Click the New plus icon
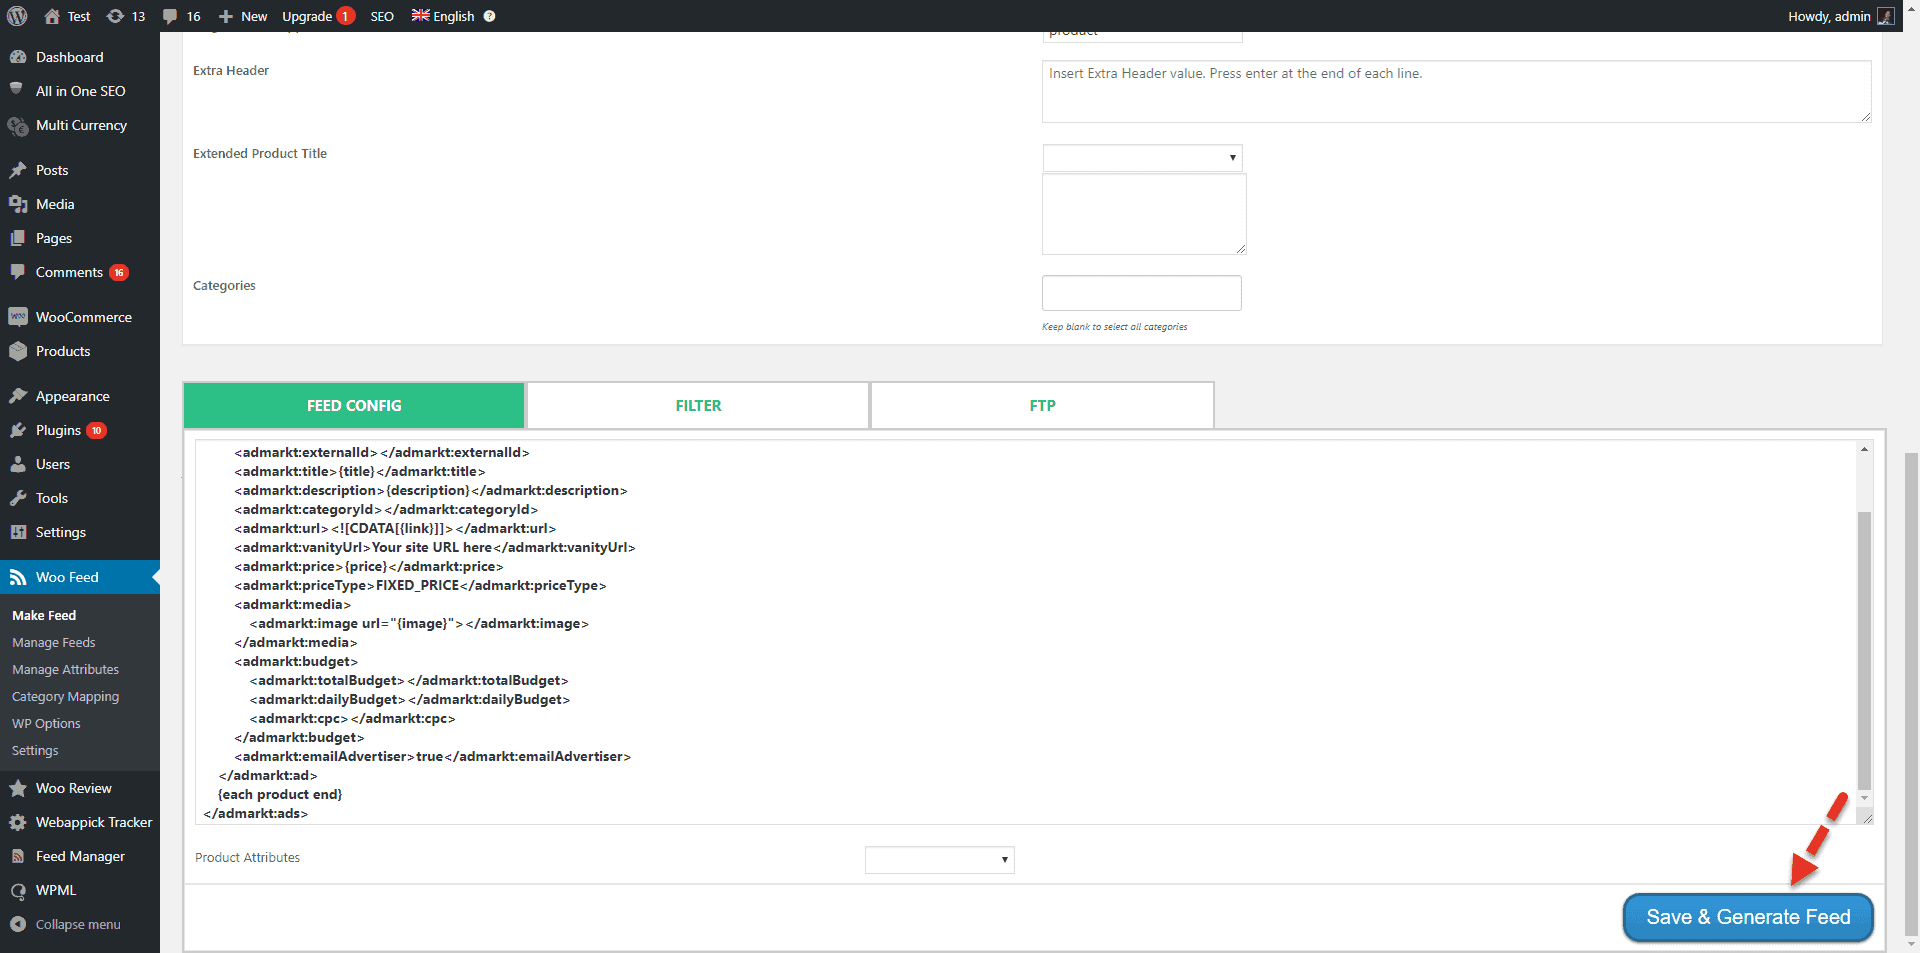 pyautogui.click(x=225, y=16)
